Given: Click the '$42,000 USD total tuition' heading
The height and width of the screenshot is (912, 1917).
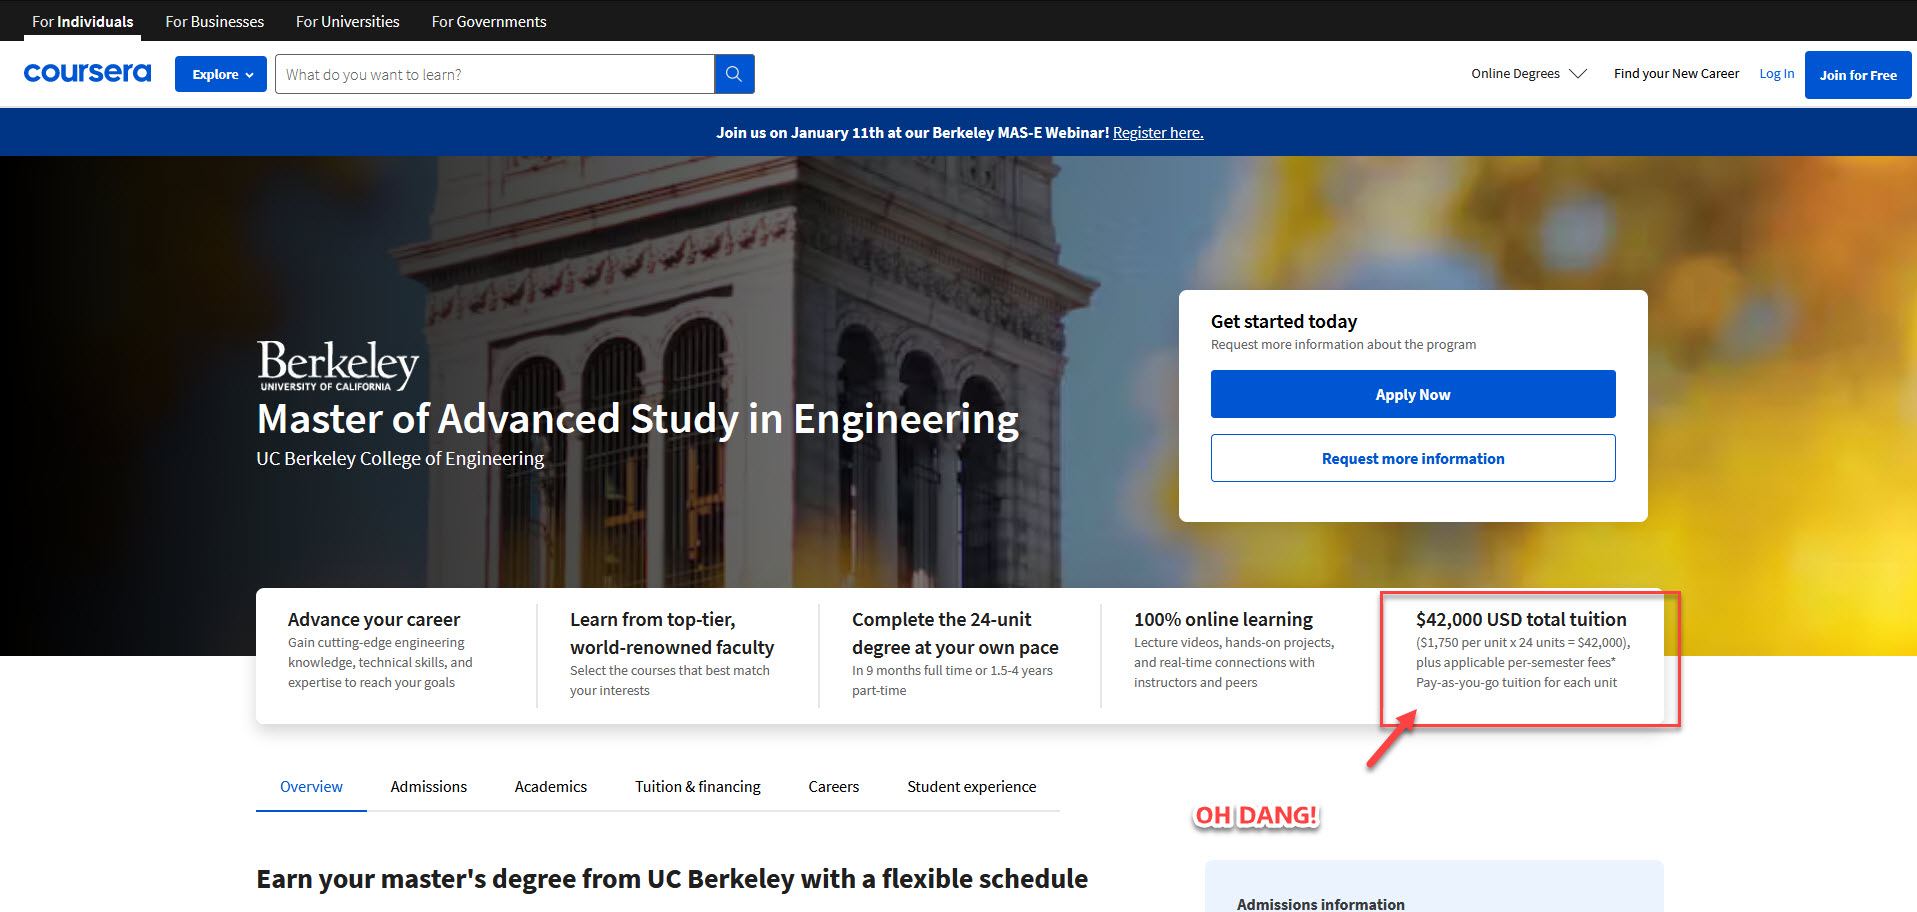Looking at the screenshot, I should [x=1521, y=620].
